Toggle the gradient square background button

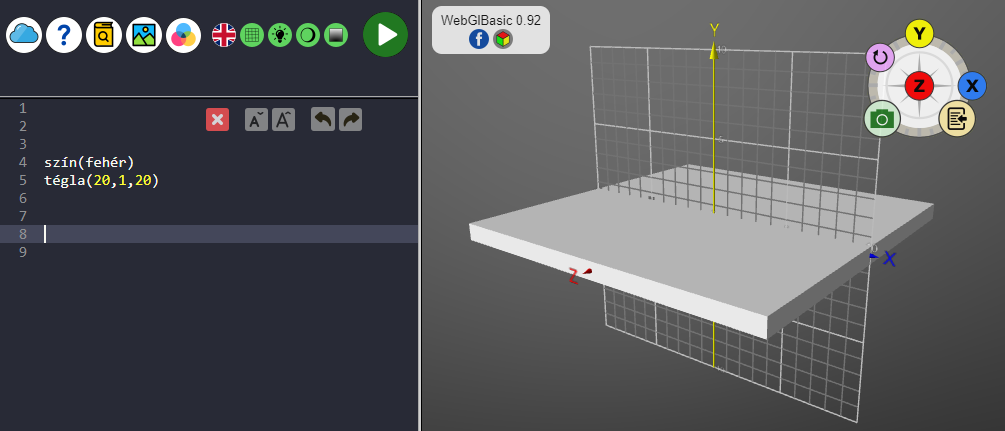(336, 36)
